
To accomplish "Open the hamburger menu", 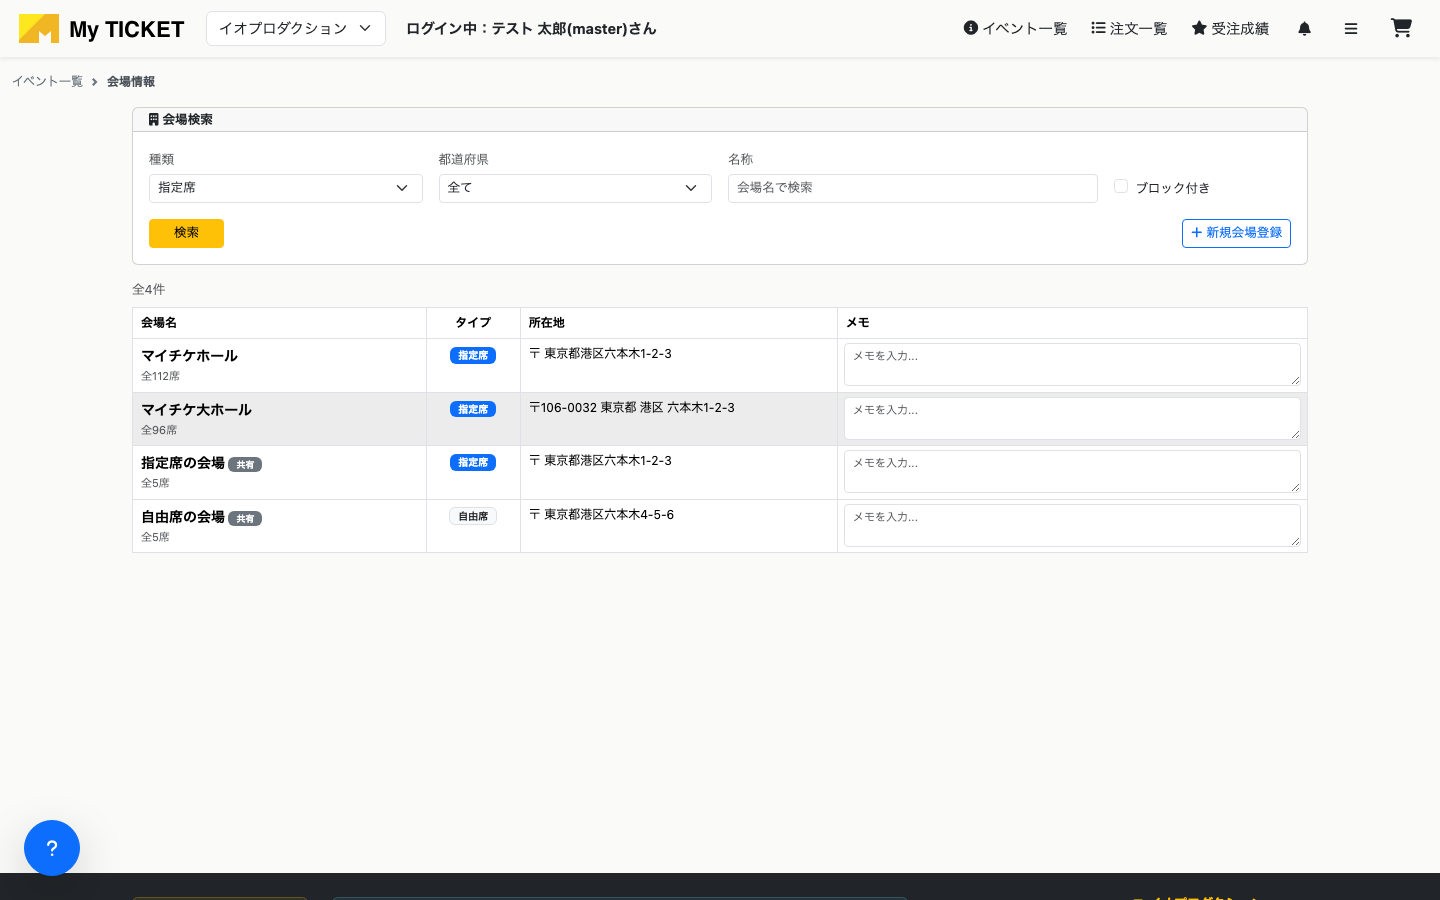I will (x=1351, y=29).
